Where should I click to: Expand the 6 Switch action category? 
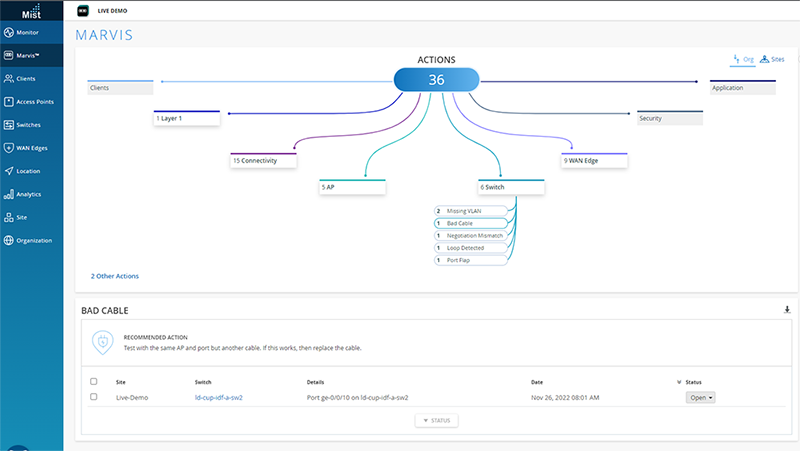[511, 186]
